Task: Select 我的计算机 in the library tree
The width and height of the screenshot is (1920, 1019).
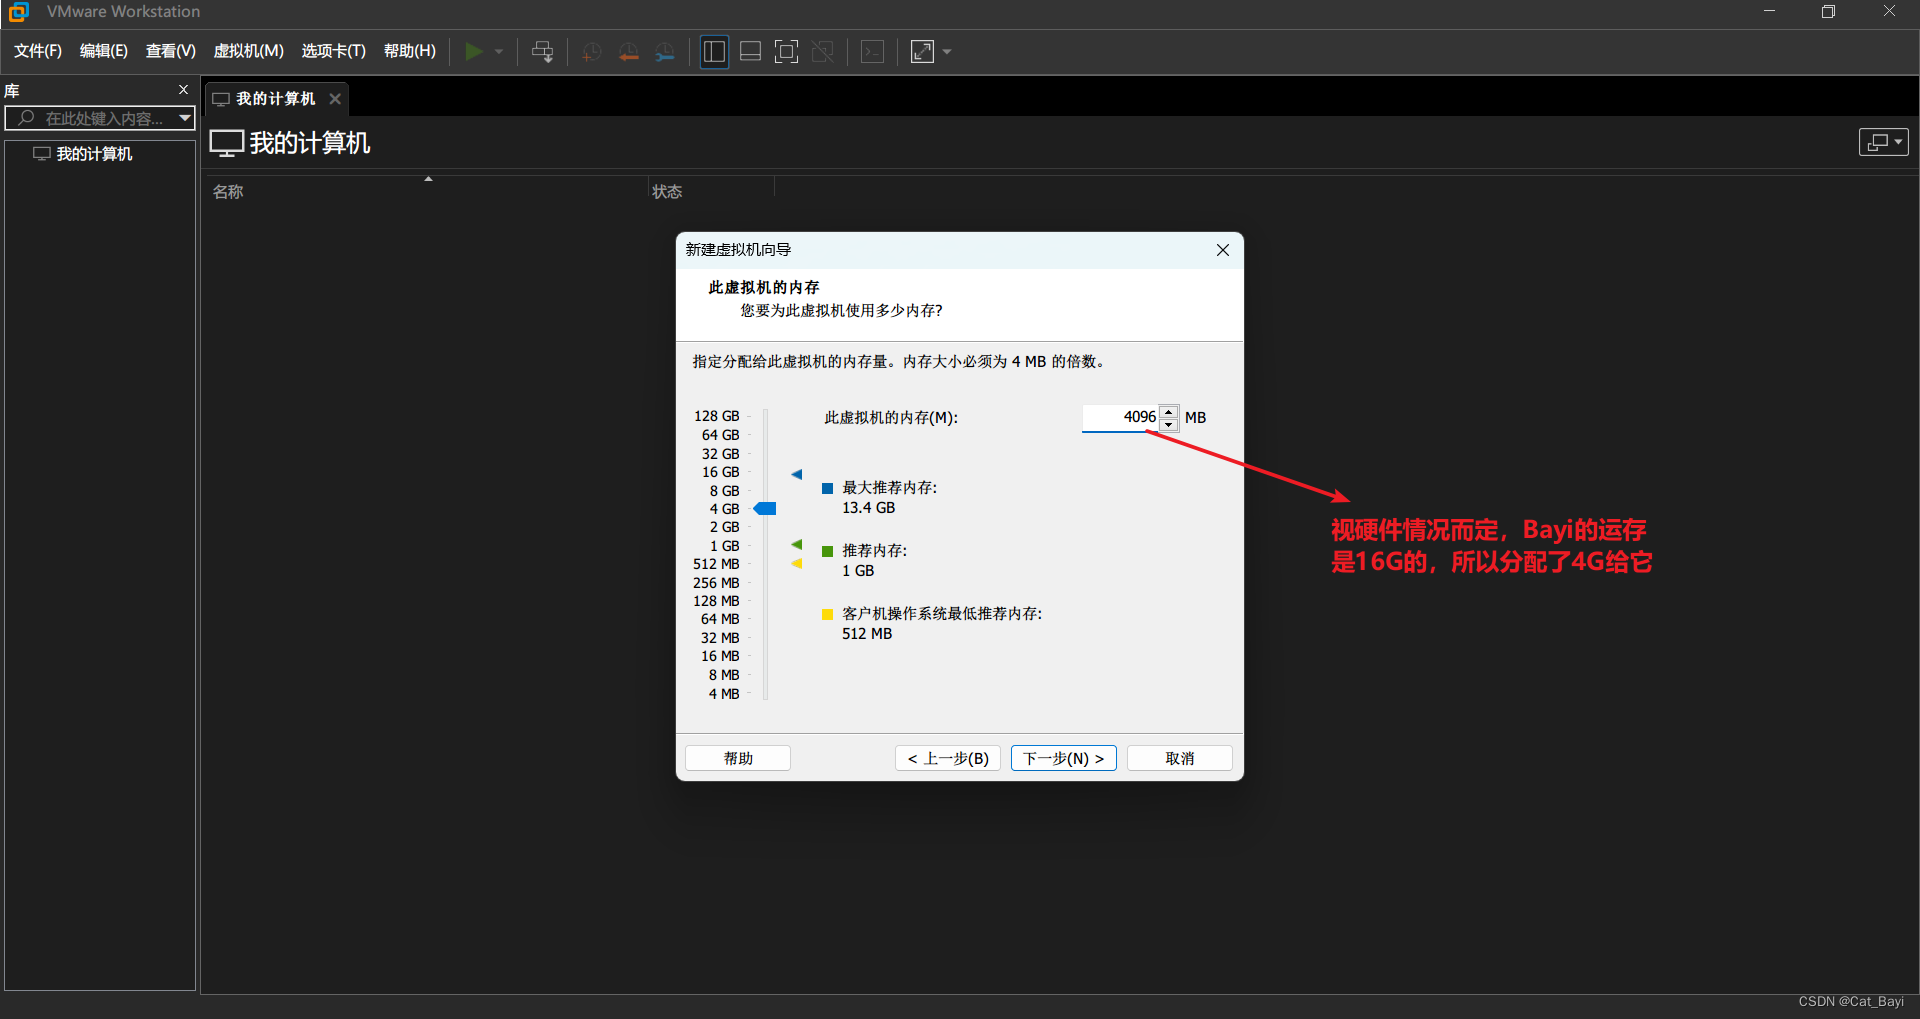Action: [94, 154]
